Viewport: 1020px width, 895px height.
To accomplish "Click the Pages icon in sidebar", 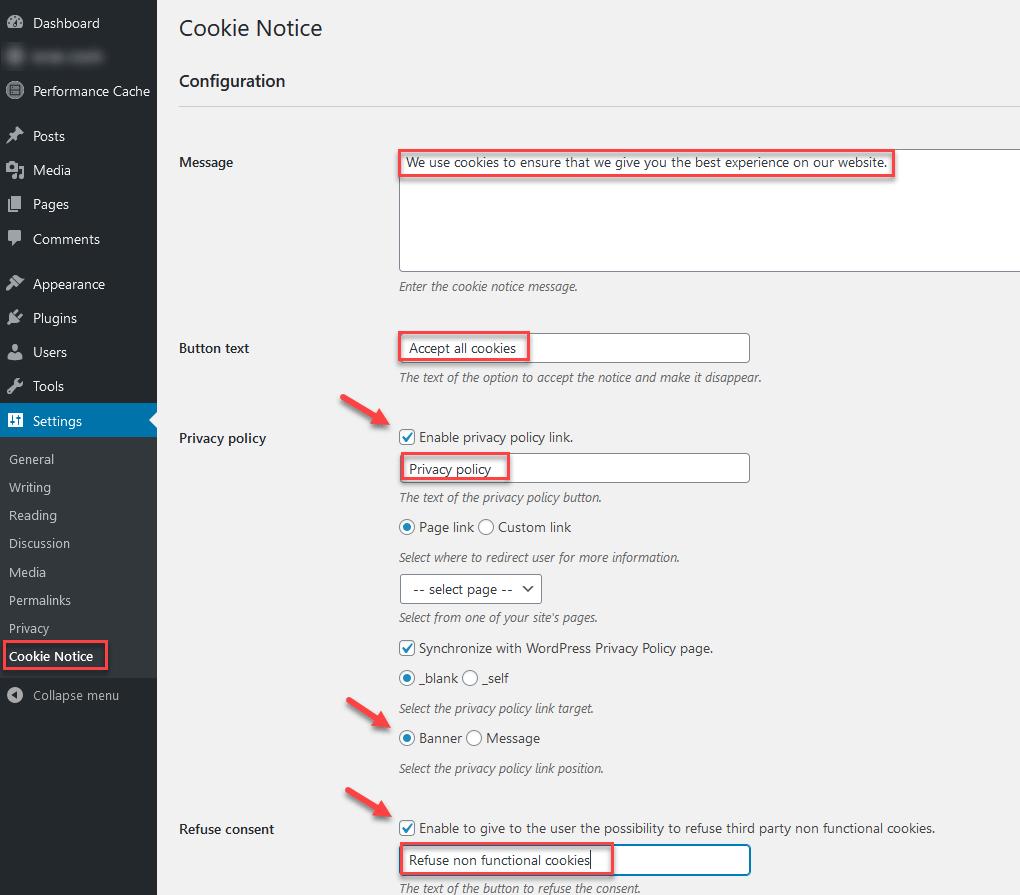I will [x=14, y=204].
